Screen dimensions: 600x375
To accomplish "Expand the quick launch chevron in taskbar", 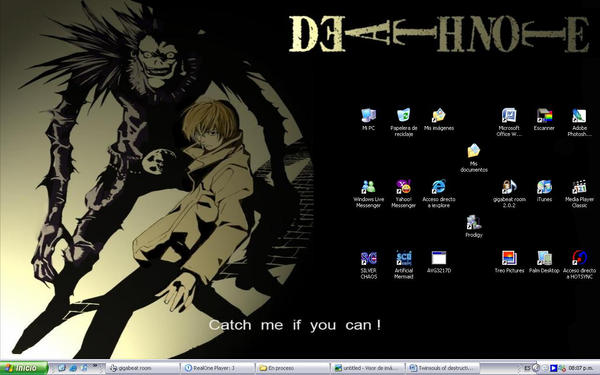I will (x=94, y=366).
